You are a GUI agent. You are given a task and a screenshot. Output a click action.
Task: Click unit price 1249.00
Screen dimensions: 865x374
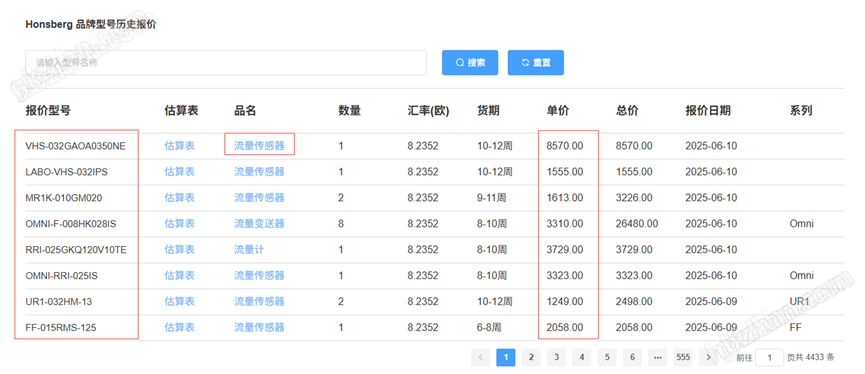coord(564,302)
